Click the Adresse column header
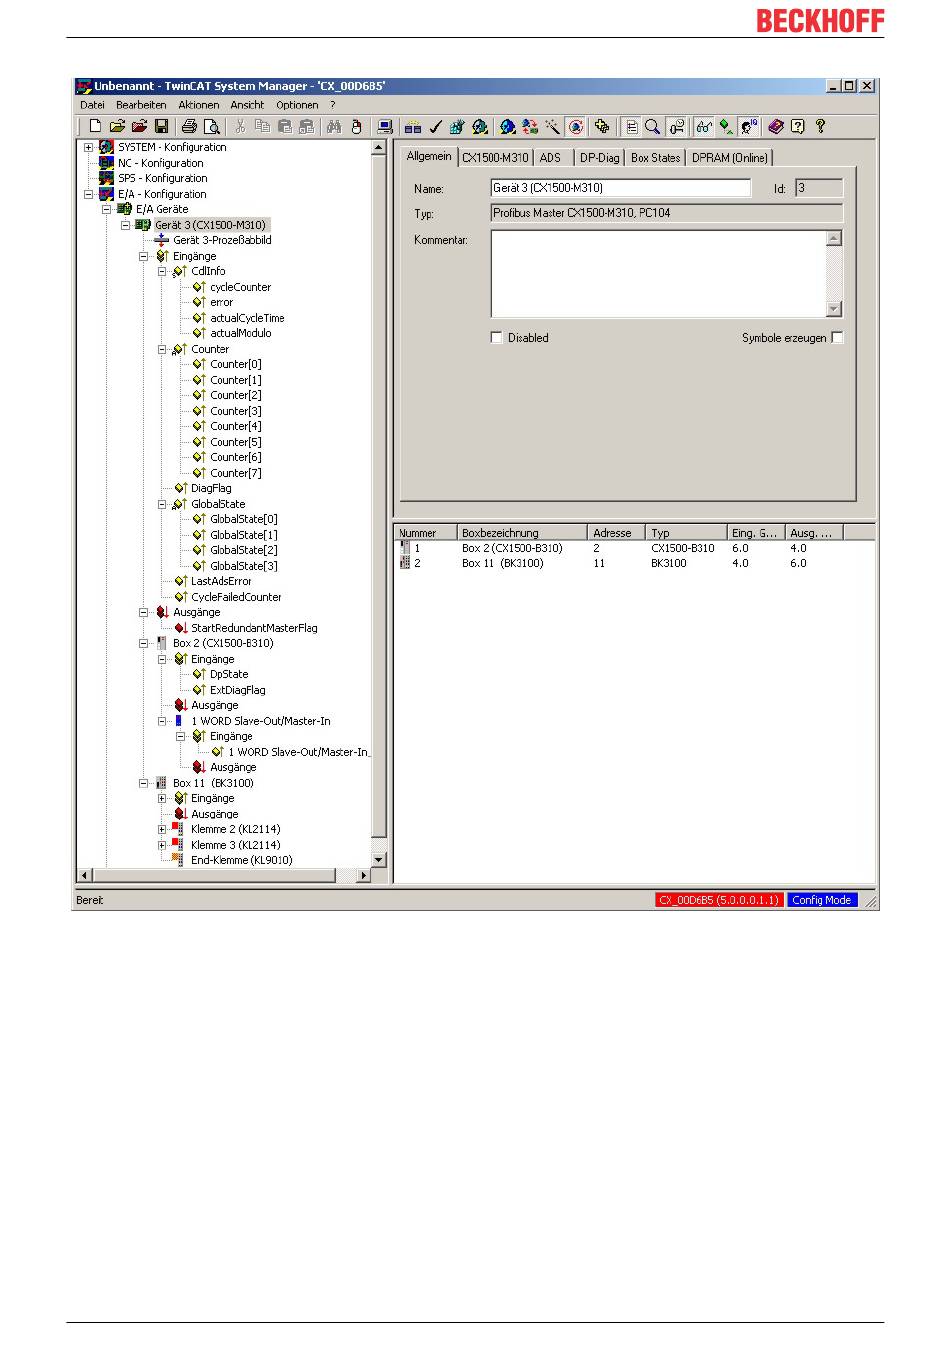Viewport: 950px width, 1369px height. (x=616, y=533)
